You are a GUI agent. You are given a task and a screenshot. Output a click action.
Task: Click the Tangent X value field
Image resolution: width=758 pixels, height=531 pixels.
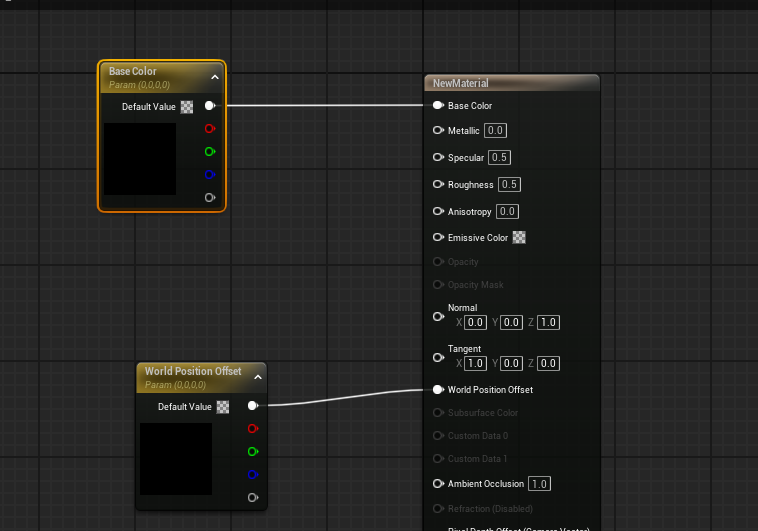pyautogui.click(x=476, y=363)
